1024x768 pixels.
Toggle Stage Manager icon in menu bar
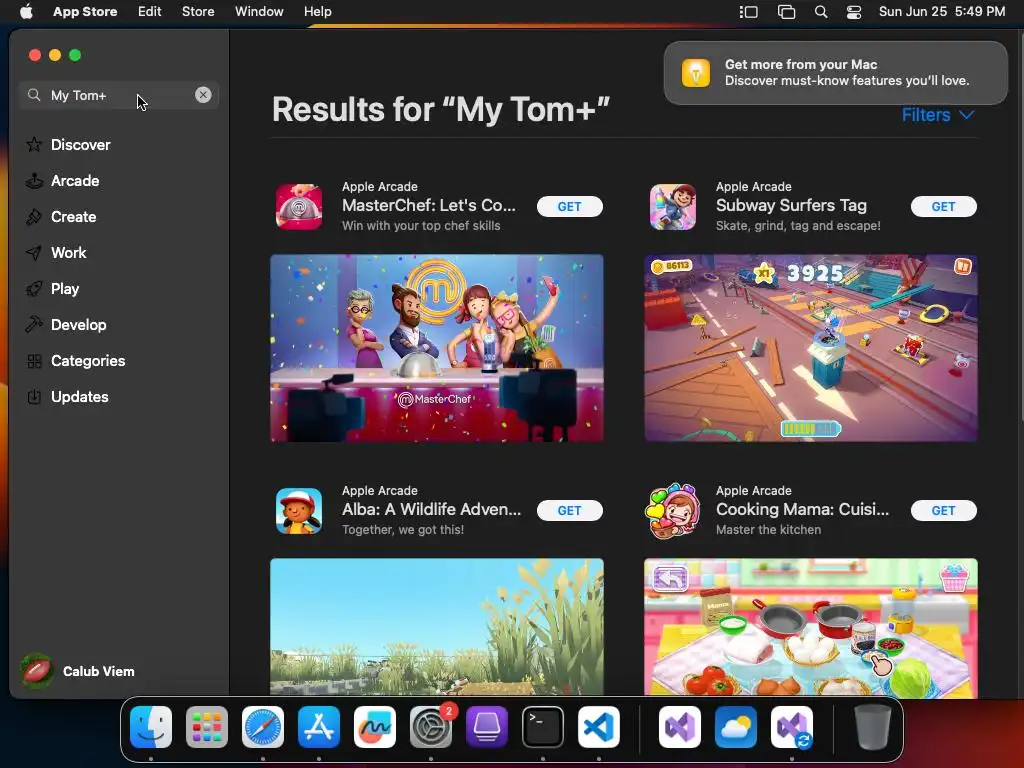point(748,12)
